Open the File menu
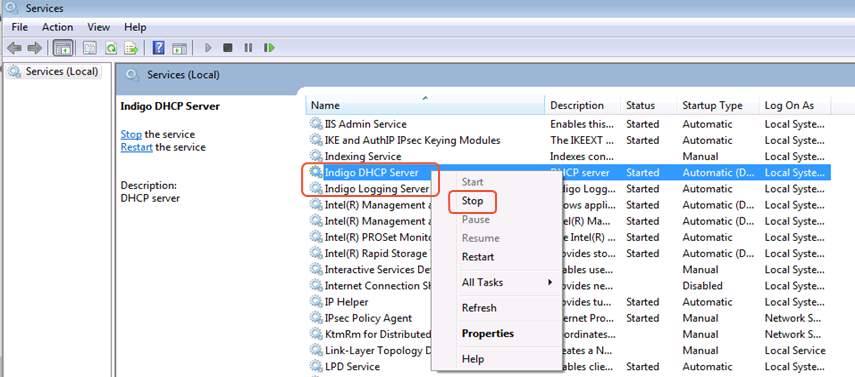This screenshot has height=377, width=855. click(x=20, y=27)
